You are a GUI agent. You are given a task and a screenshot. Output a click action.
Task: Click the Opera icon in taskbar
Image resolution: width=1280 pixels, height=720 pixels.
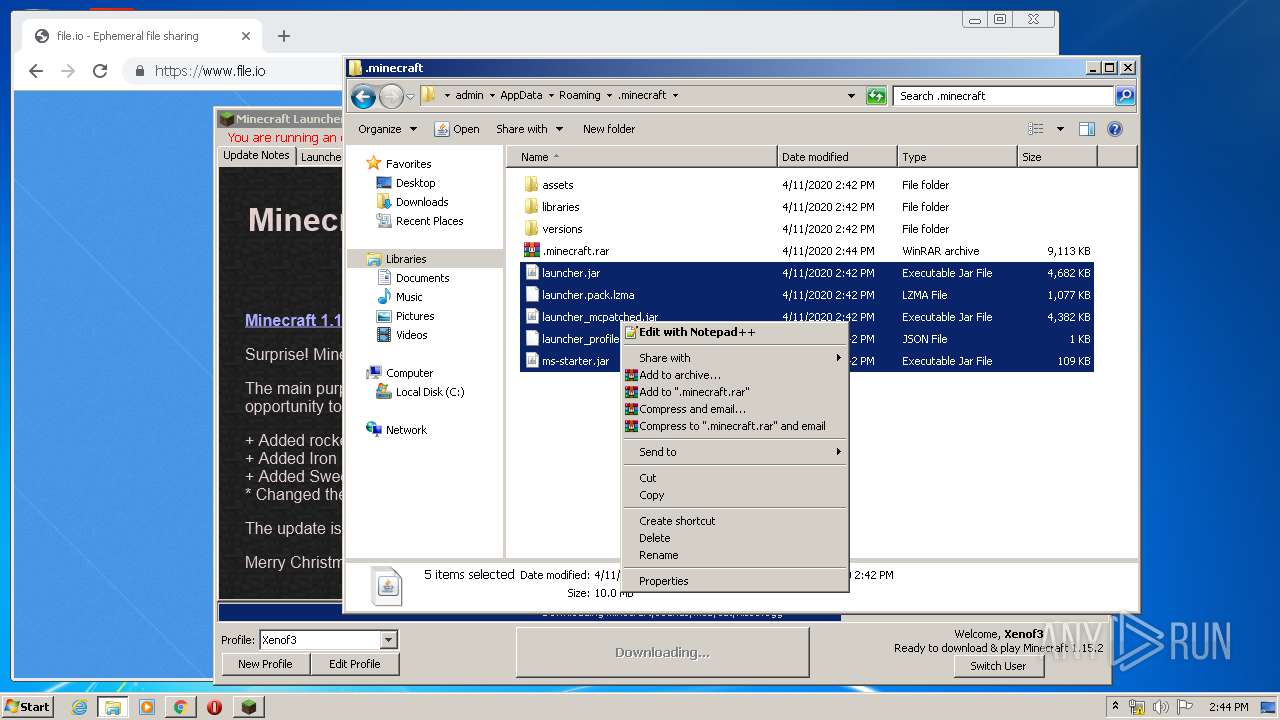(x=214, y=707)
